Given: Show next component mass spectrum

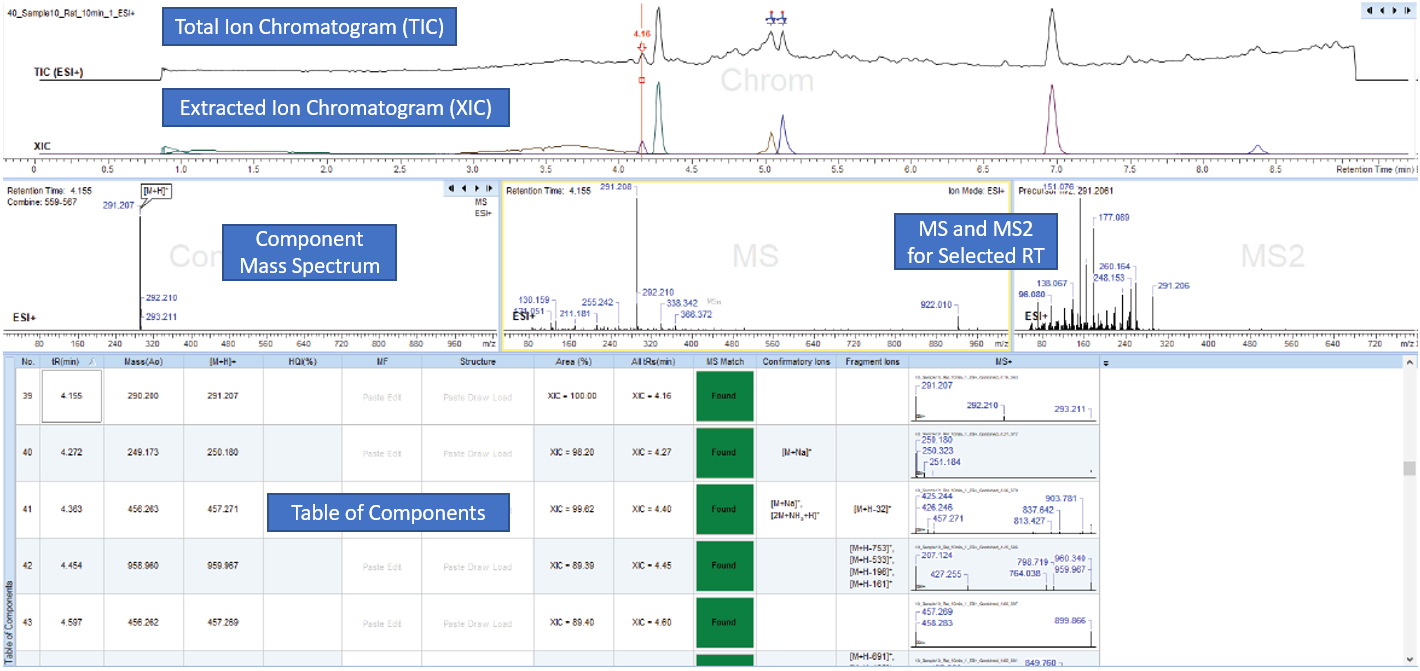Looking at the screenshot, I should tap(477, 188).
